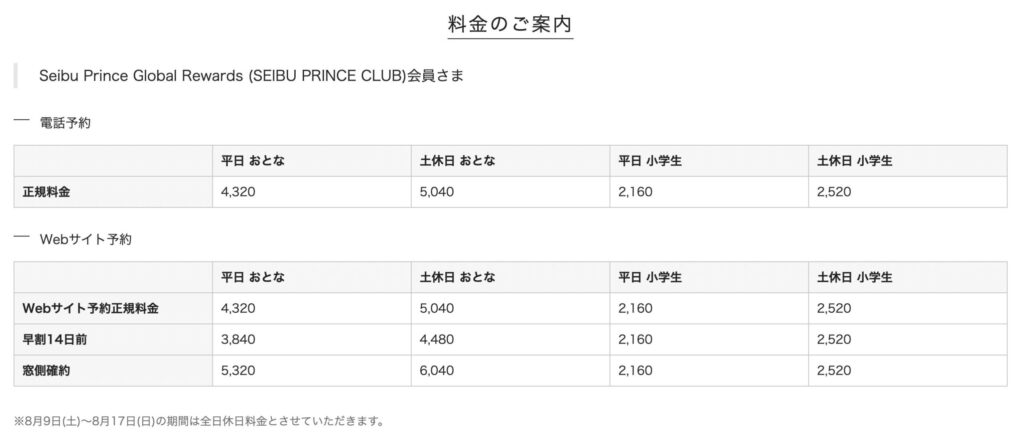Screen dimensions: 1024x442
Task: Click the 5,040 holiday adult phone price
Action: [x=437, y=192]
